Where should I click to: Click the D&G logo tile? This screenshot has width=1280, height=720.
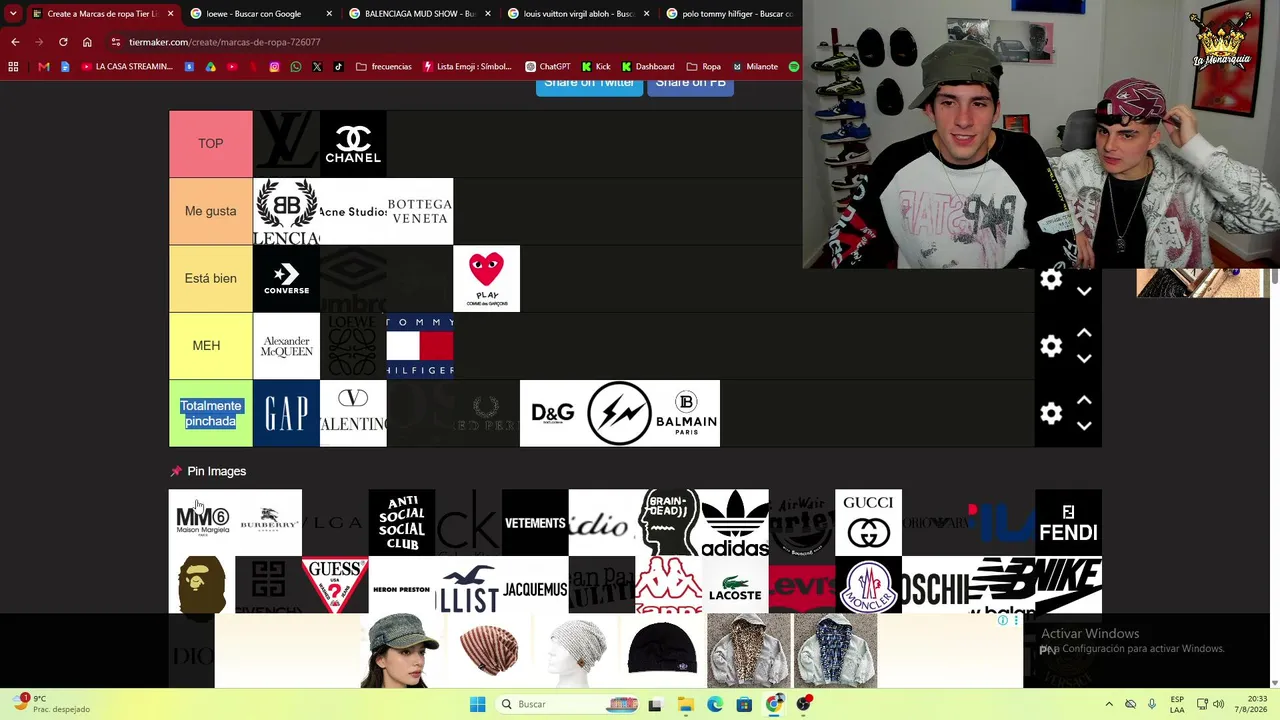pos(553,413)
